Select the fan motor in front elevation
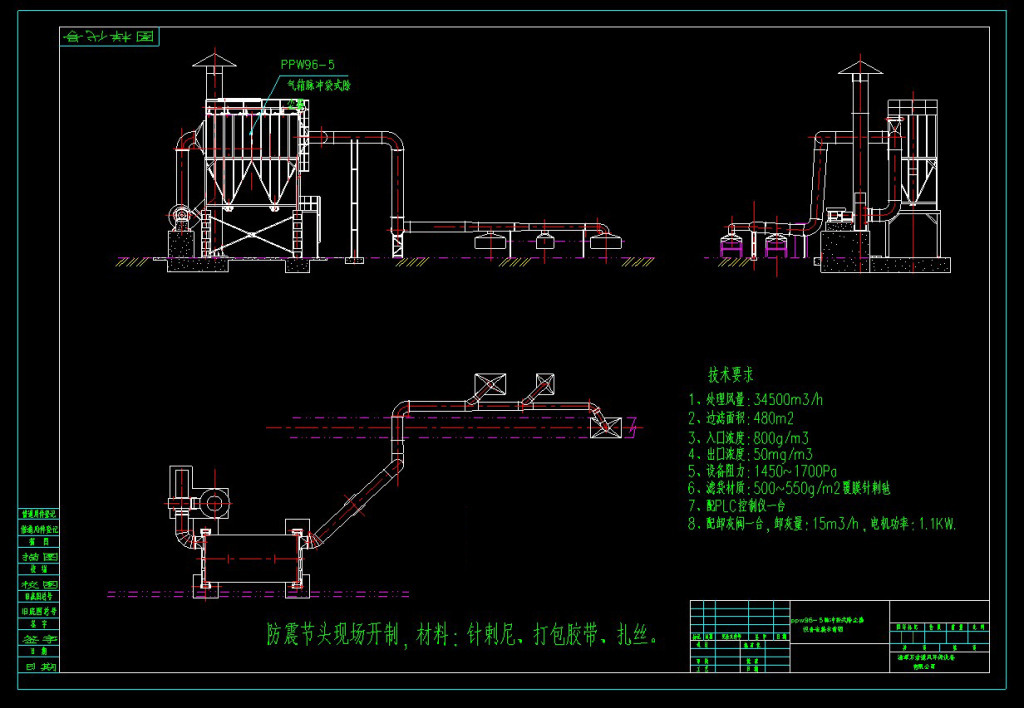Viewport: 1024px width, 708px height. pyautogui.click(x=183, y=216)
